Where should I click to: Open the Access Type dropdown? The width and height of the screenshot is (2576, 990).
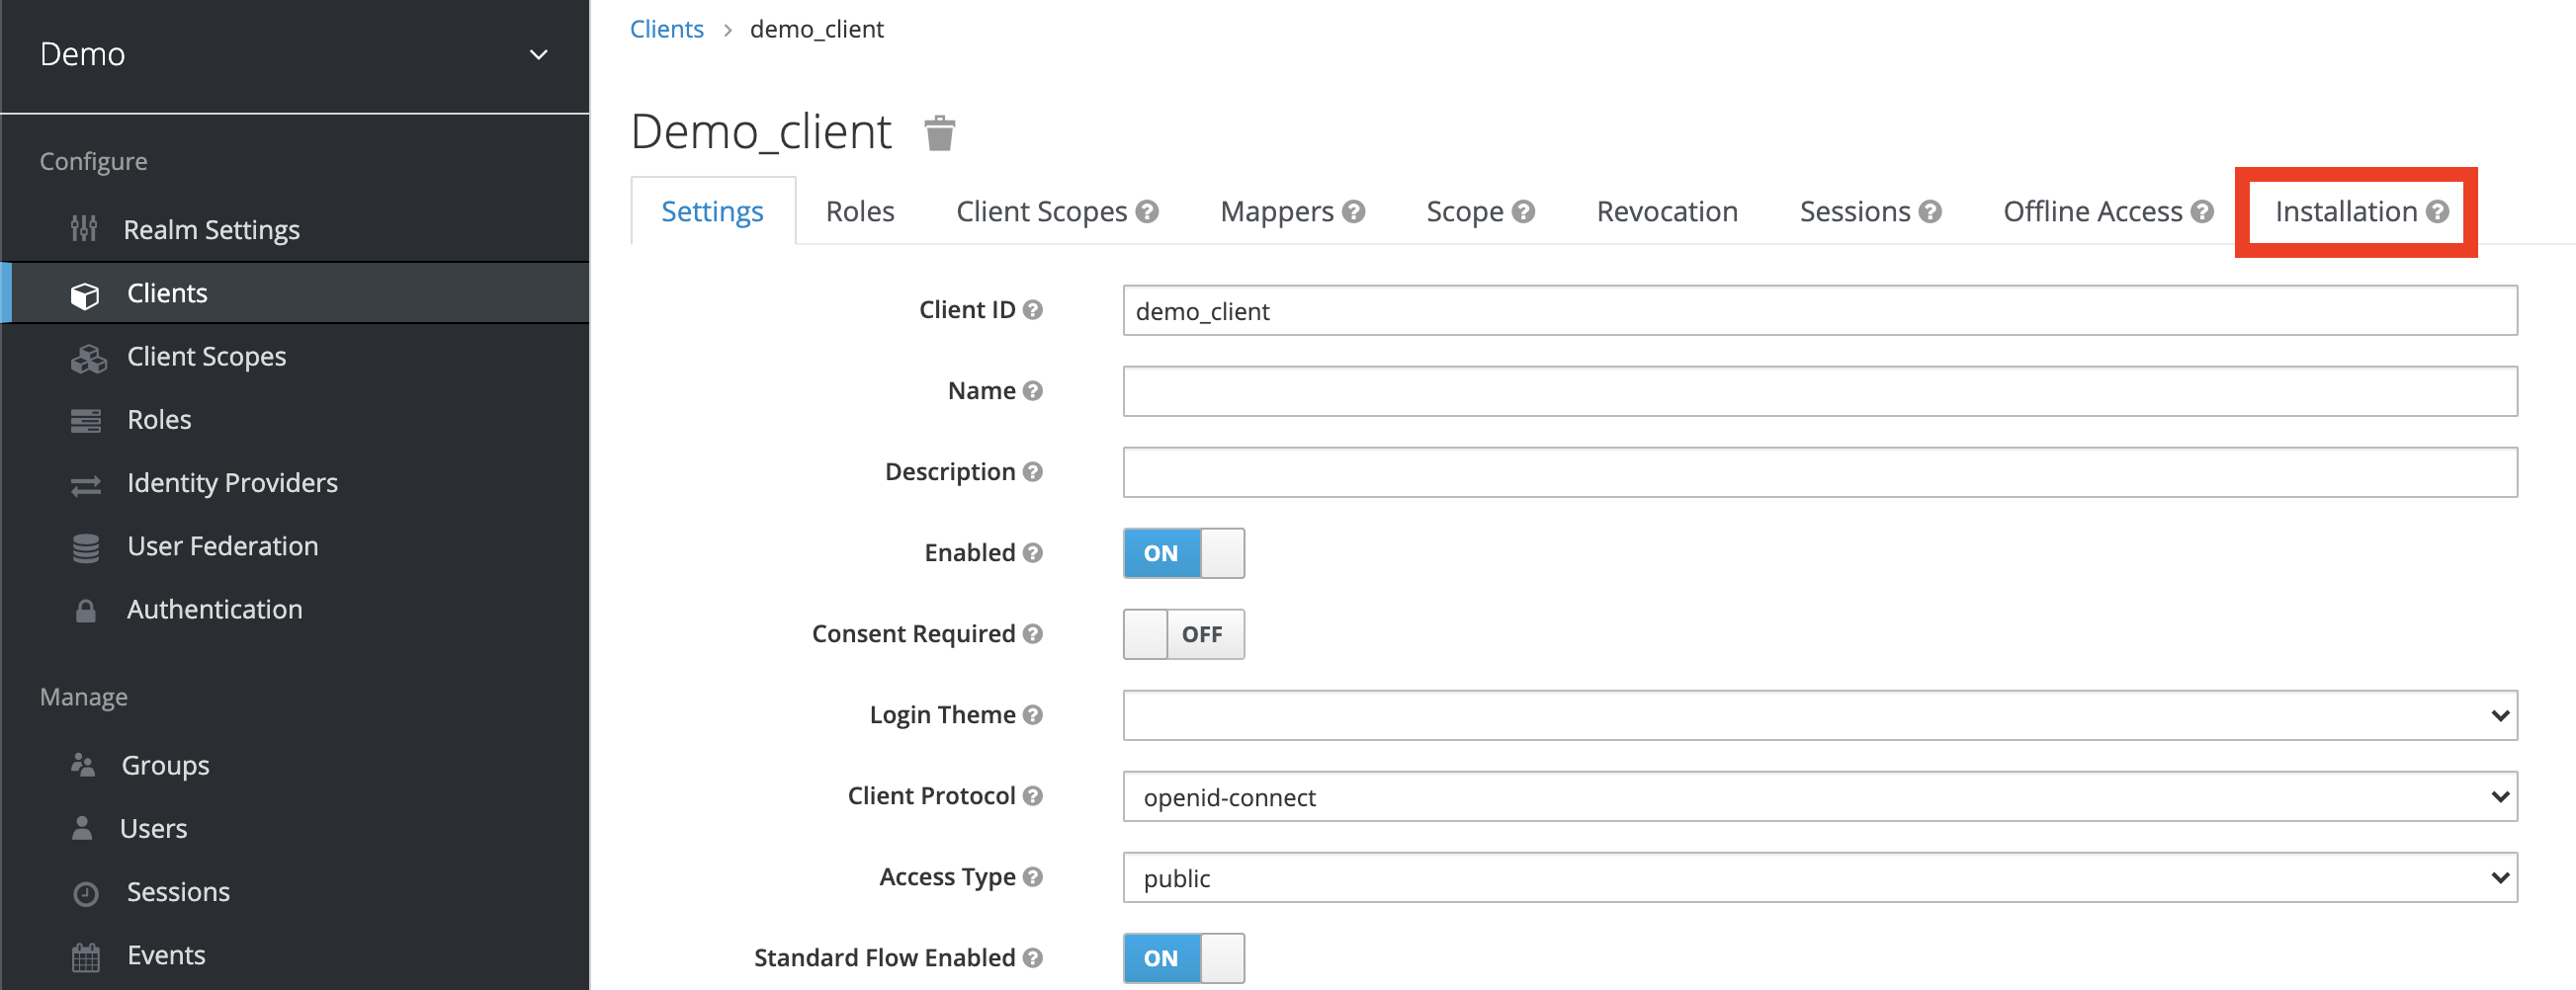click(x=1819, y=877)
